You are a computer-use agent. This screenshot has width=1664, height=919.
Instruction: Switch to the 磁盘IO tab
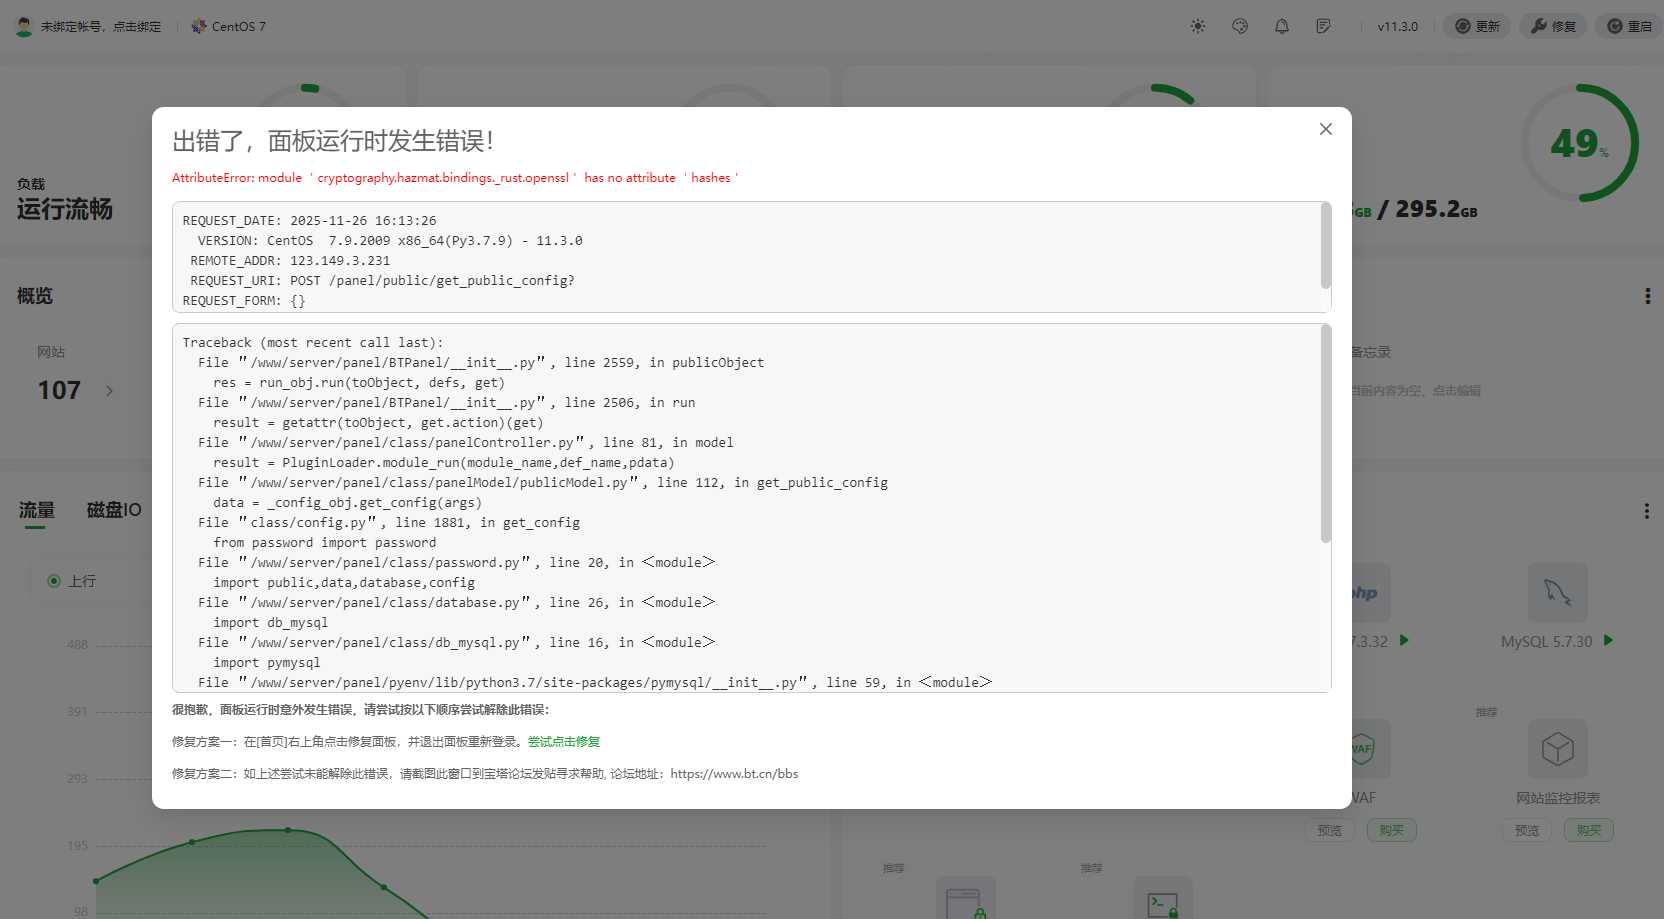coord(112,509)
